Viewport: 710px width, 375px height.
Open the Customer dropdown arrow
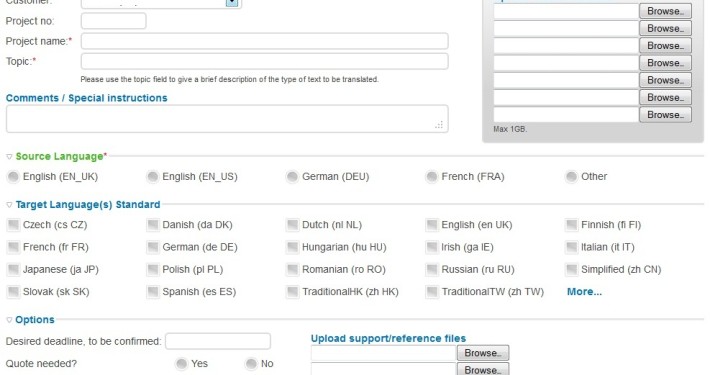click(231, 3)
